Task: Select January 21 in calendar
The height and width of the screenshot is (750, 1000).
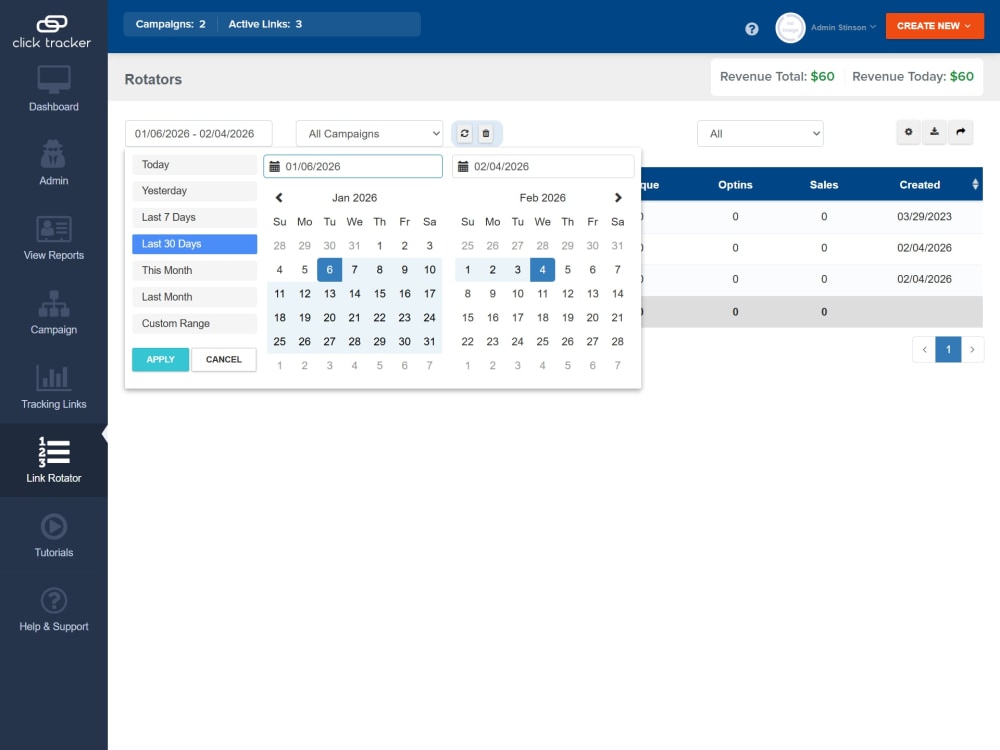Action: pos(355,318)
